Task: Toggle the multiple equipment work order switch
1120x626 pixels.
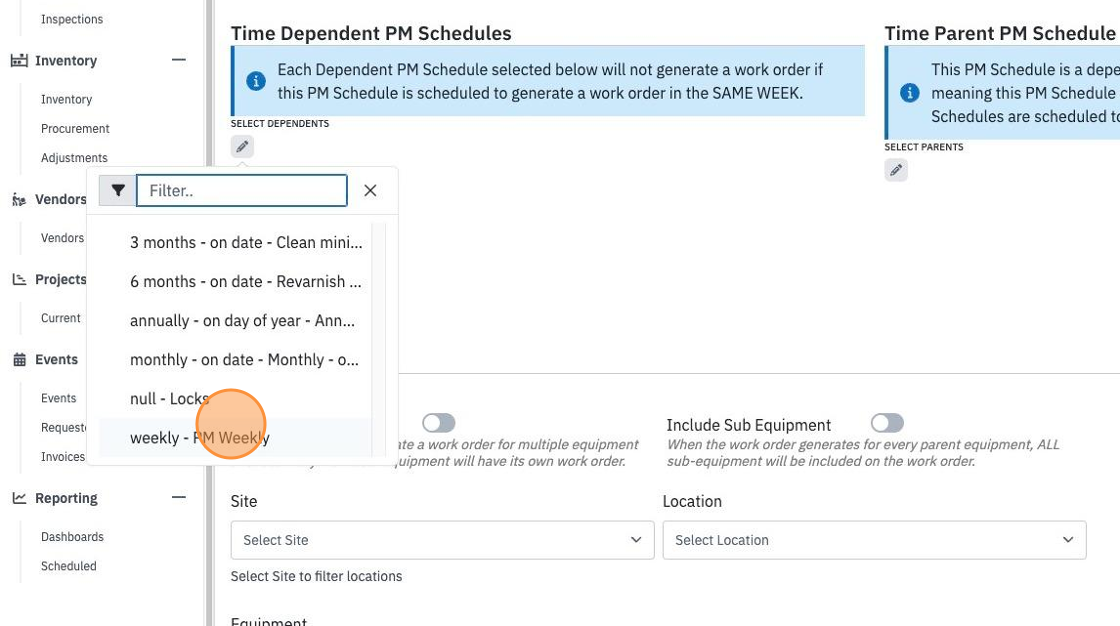Action: (x=439, y=423)
